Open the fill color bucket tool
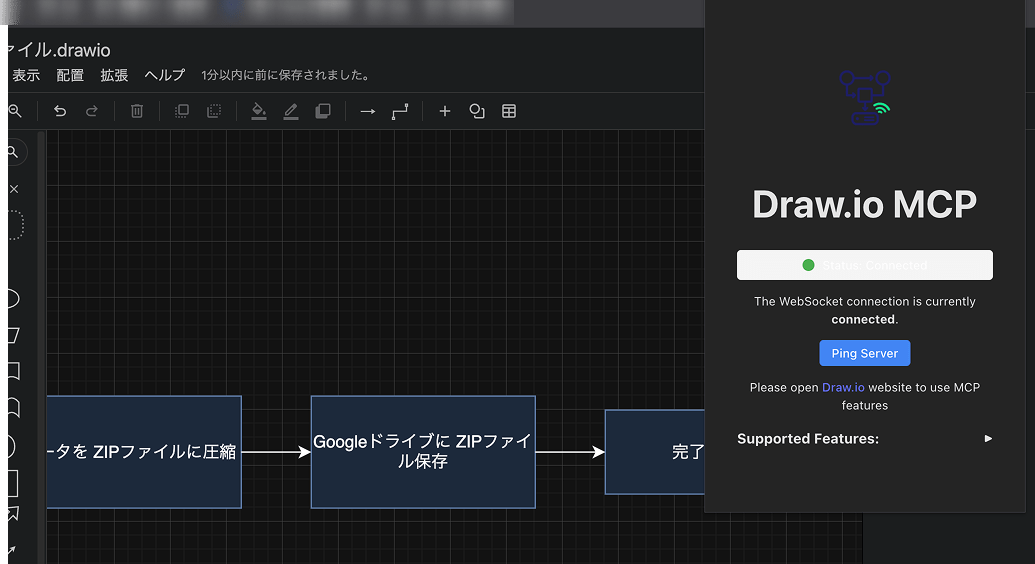Viewport: 1035px width, 564px height. click(x=259, y=111)
